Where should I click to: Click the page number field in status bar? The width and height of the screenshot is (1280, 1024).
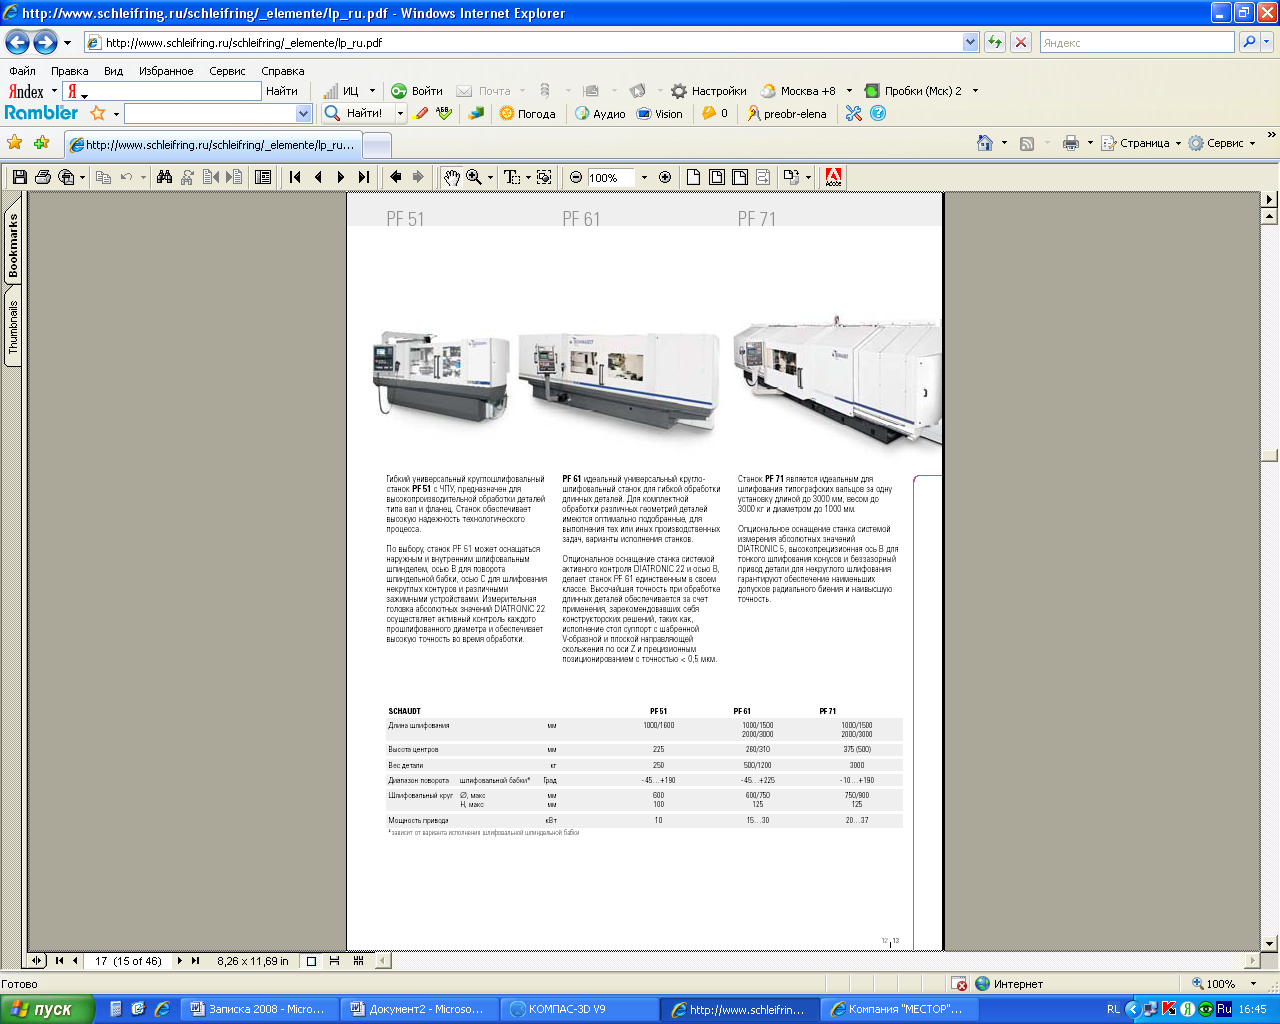pos(128,961)
